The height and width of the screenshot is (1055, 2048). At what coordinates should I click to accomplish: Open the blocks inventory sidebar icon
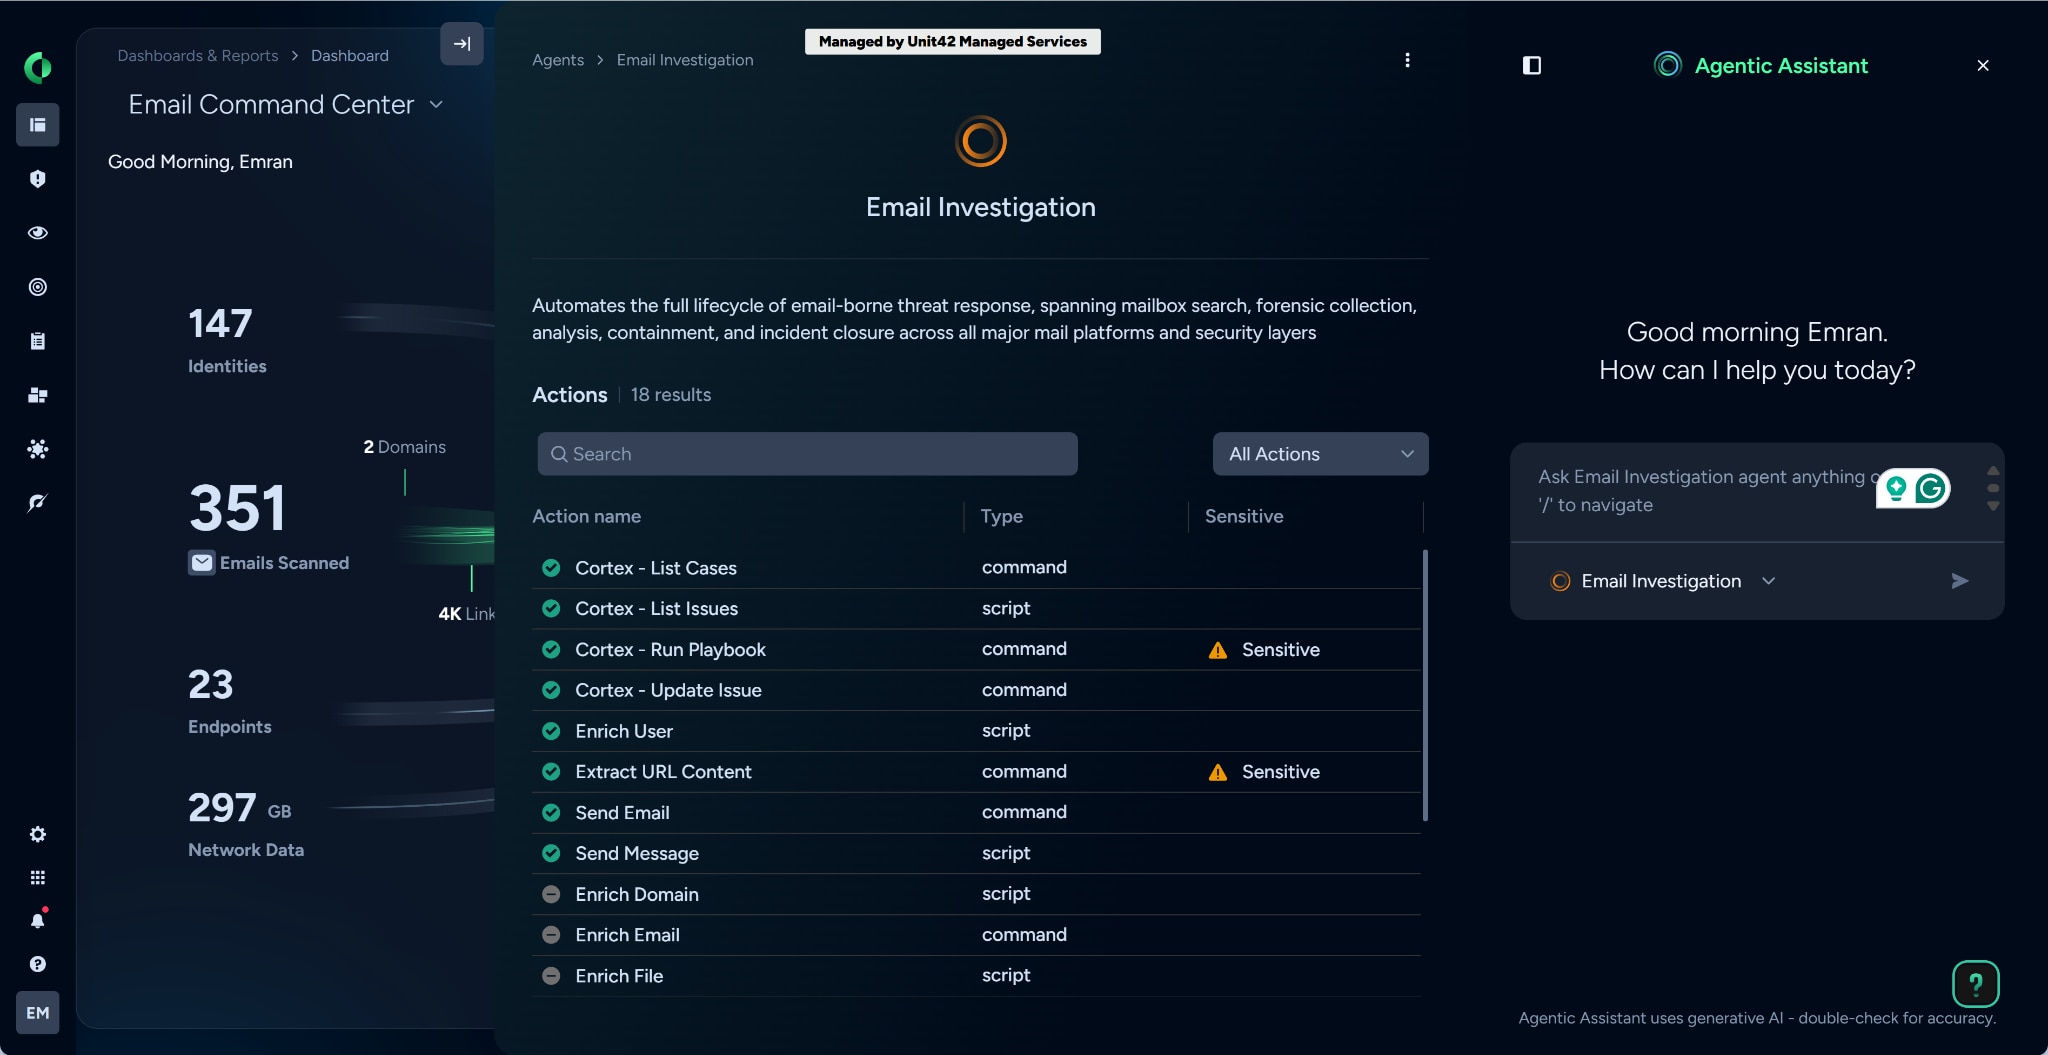pos(37,395)
